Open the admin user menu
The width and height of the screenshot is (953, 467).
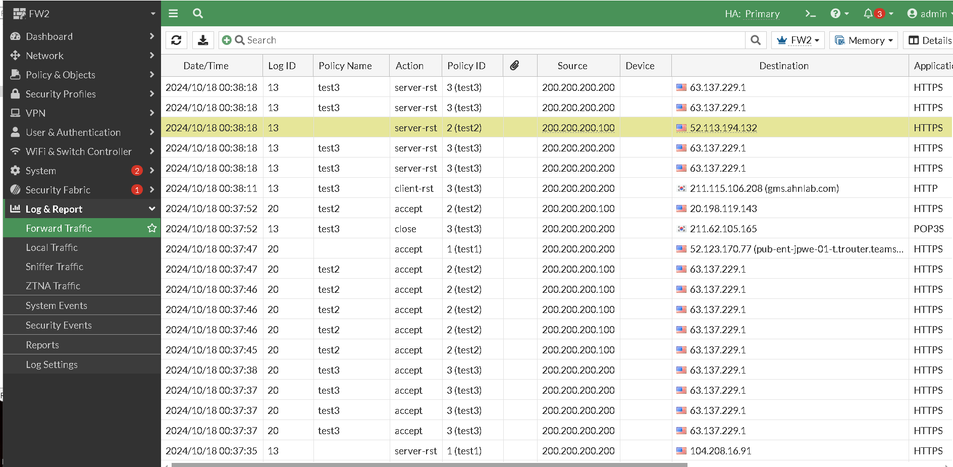coord(929,13)
